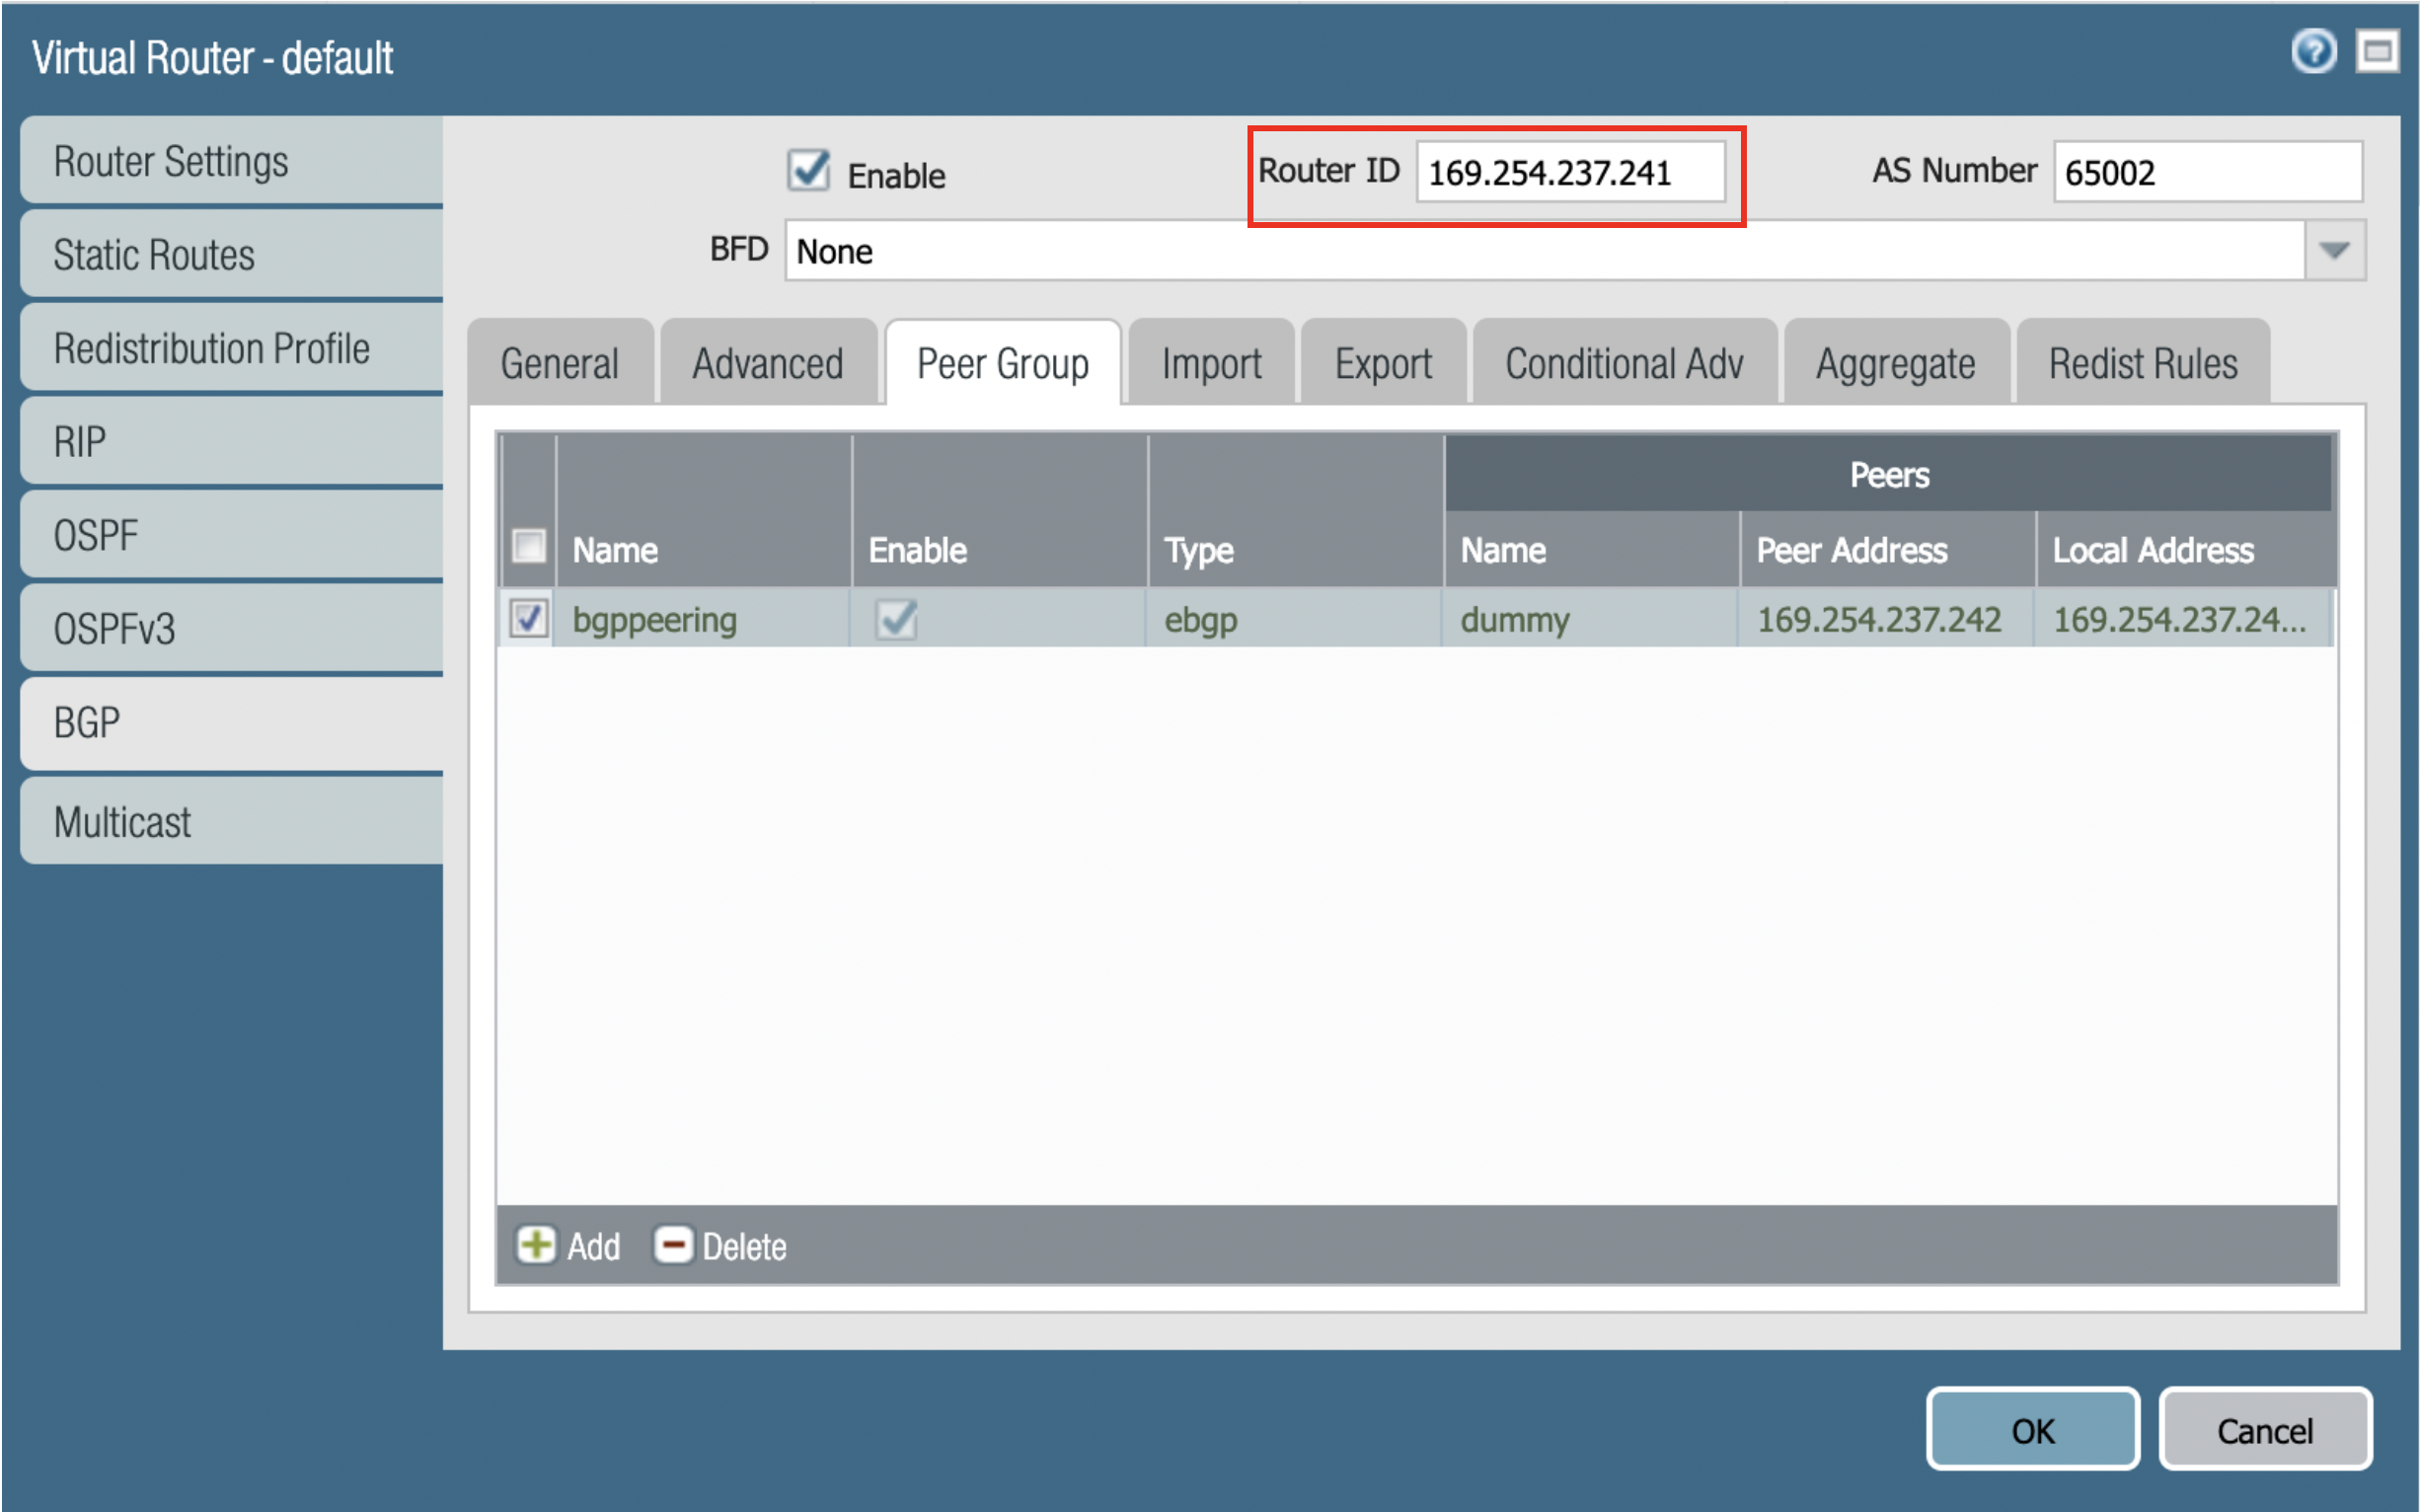
Task: Uncheck the bgppeering row selection checkbox
Action: [528, 619]
